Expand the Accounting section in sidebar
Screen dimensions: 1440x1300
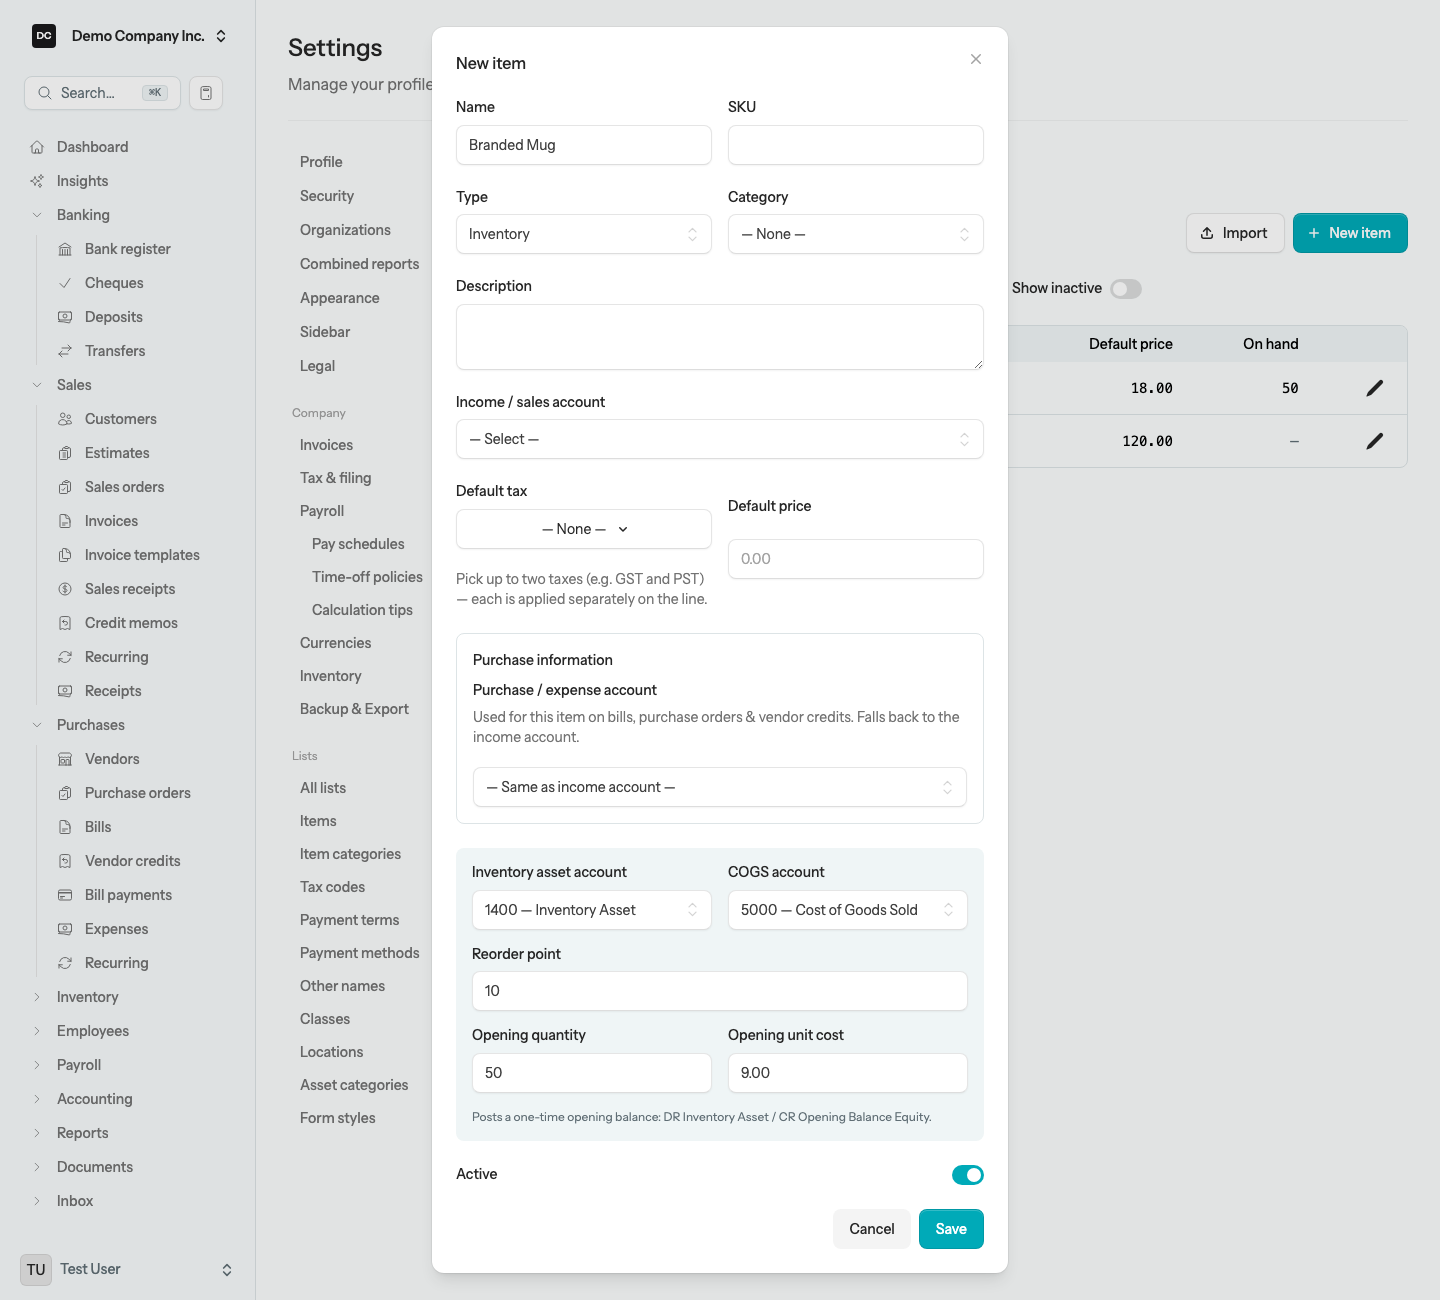(x=37, y=1099)
